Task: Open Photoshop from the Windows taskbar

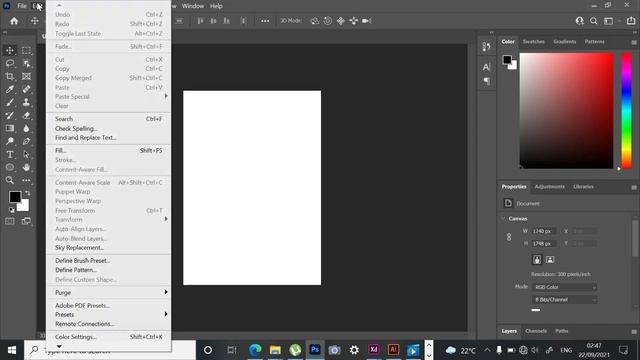Action: tap(314, 350)
